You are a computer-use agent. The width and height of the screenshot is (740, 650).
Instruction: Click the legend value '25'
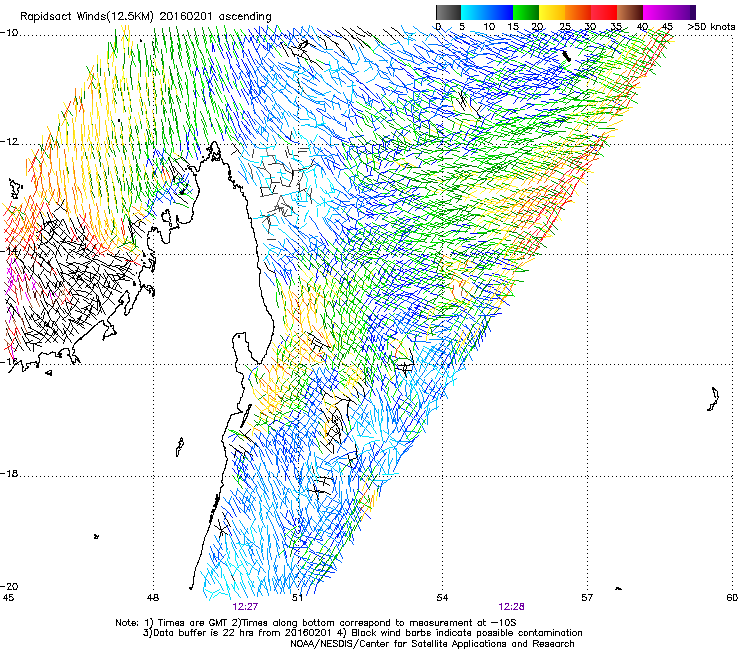click(x=565, y=27)
